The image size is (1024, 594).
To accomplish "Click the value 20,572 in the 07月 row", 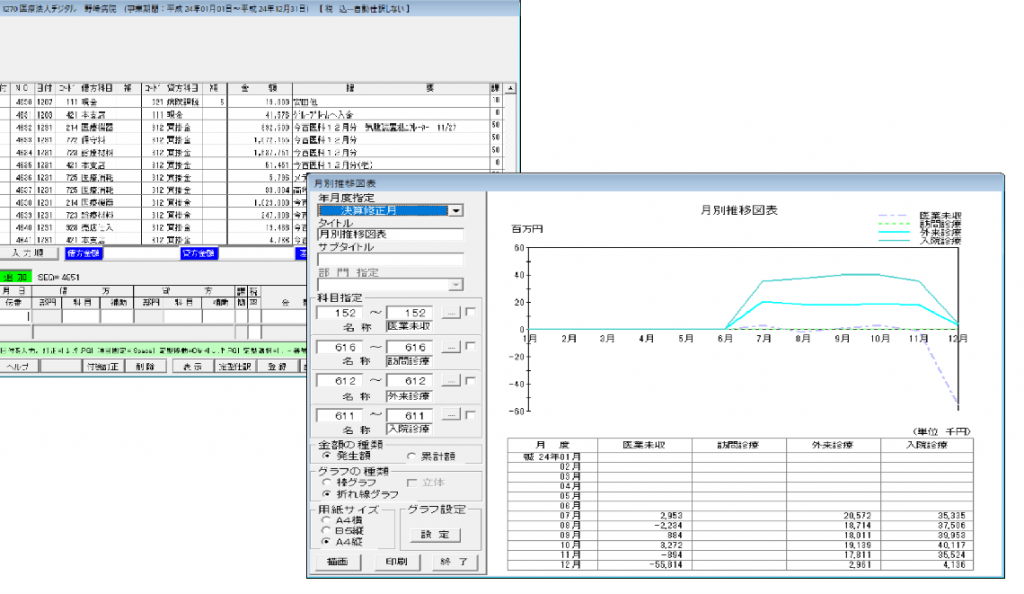I will click(857, 516).
